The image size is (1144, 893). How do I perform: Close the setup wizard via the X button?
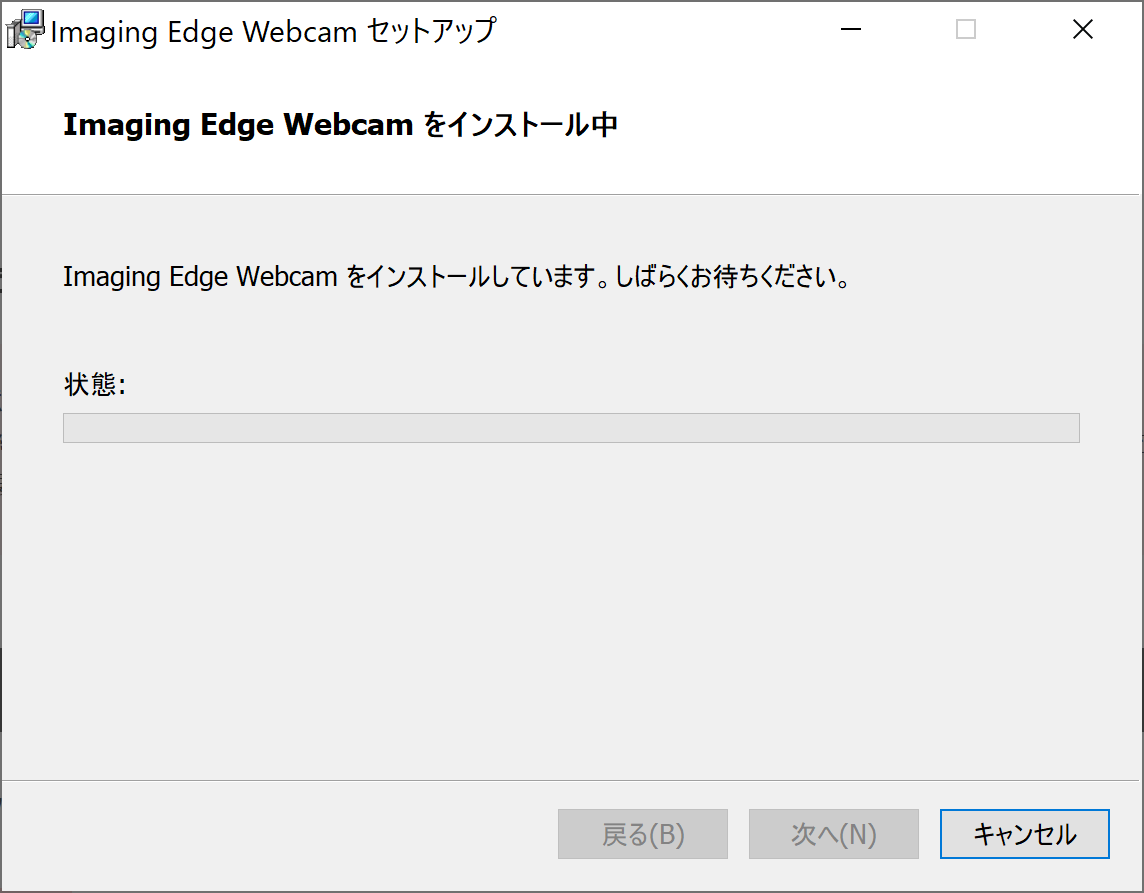pyautogui.click(x=1083, y=30)
